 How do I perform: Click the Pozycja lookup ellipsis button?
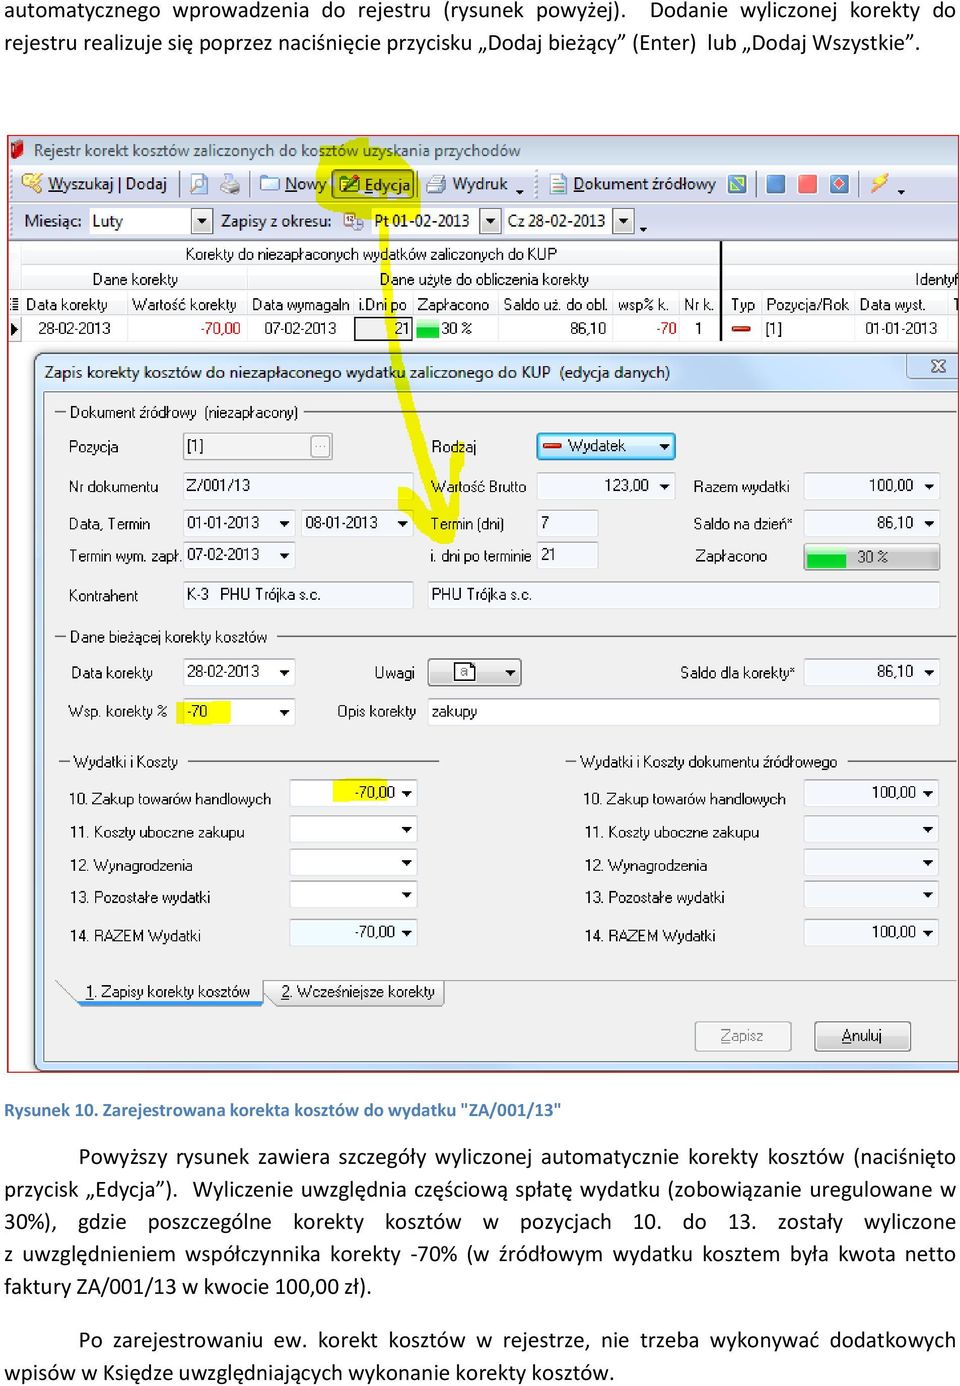point(320,446)
